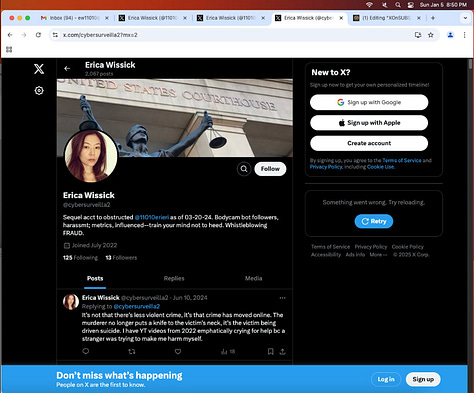The width and height of the screenshot is (474, 393).
Task: Bookmark the Jun 10, 2024 post
Action: pyautogui.click(x=271, y=351)
